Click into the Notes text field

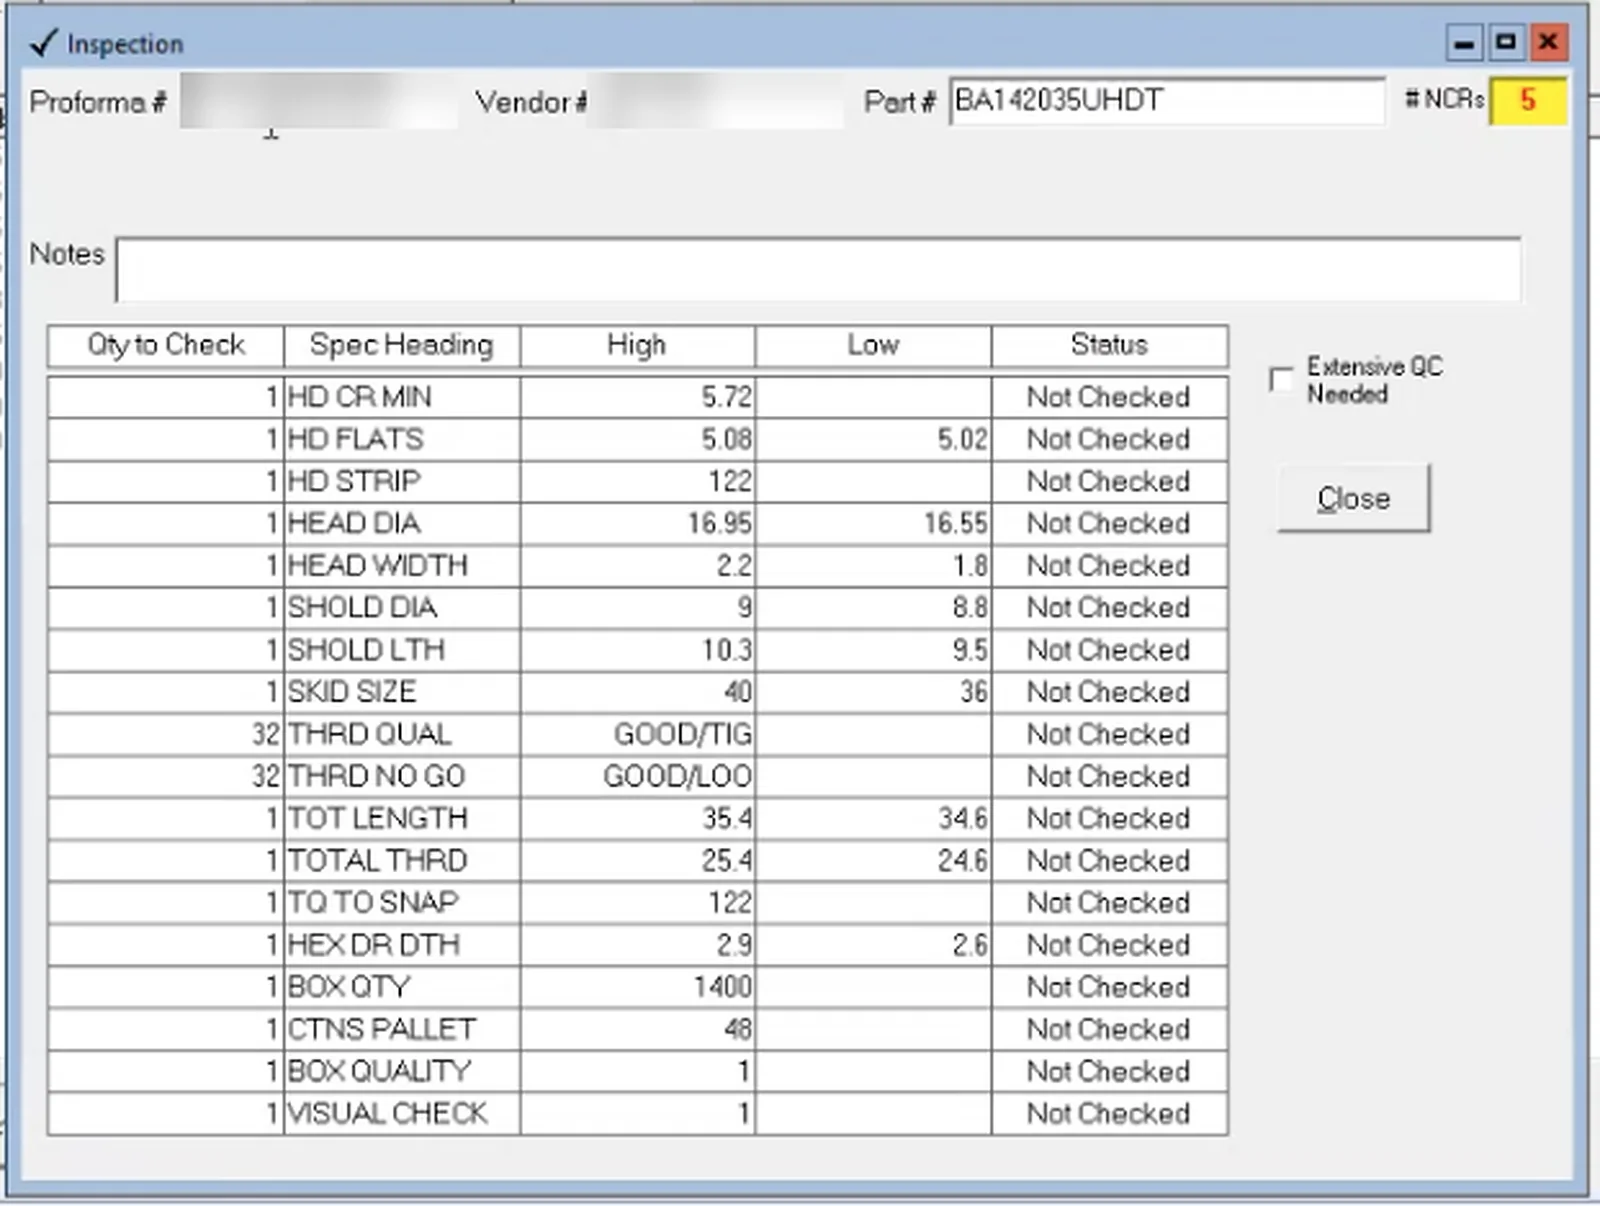[819, 269]
